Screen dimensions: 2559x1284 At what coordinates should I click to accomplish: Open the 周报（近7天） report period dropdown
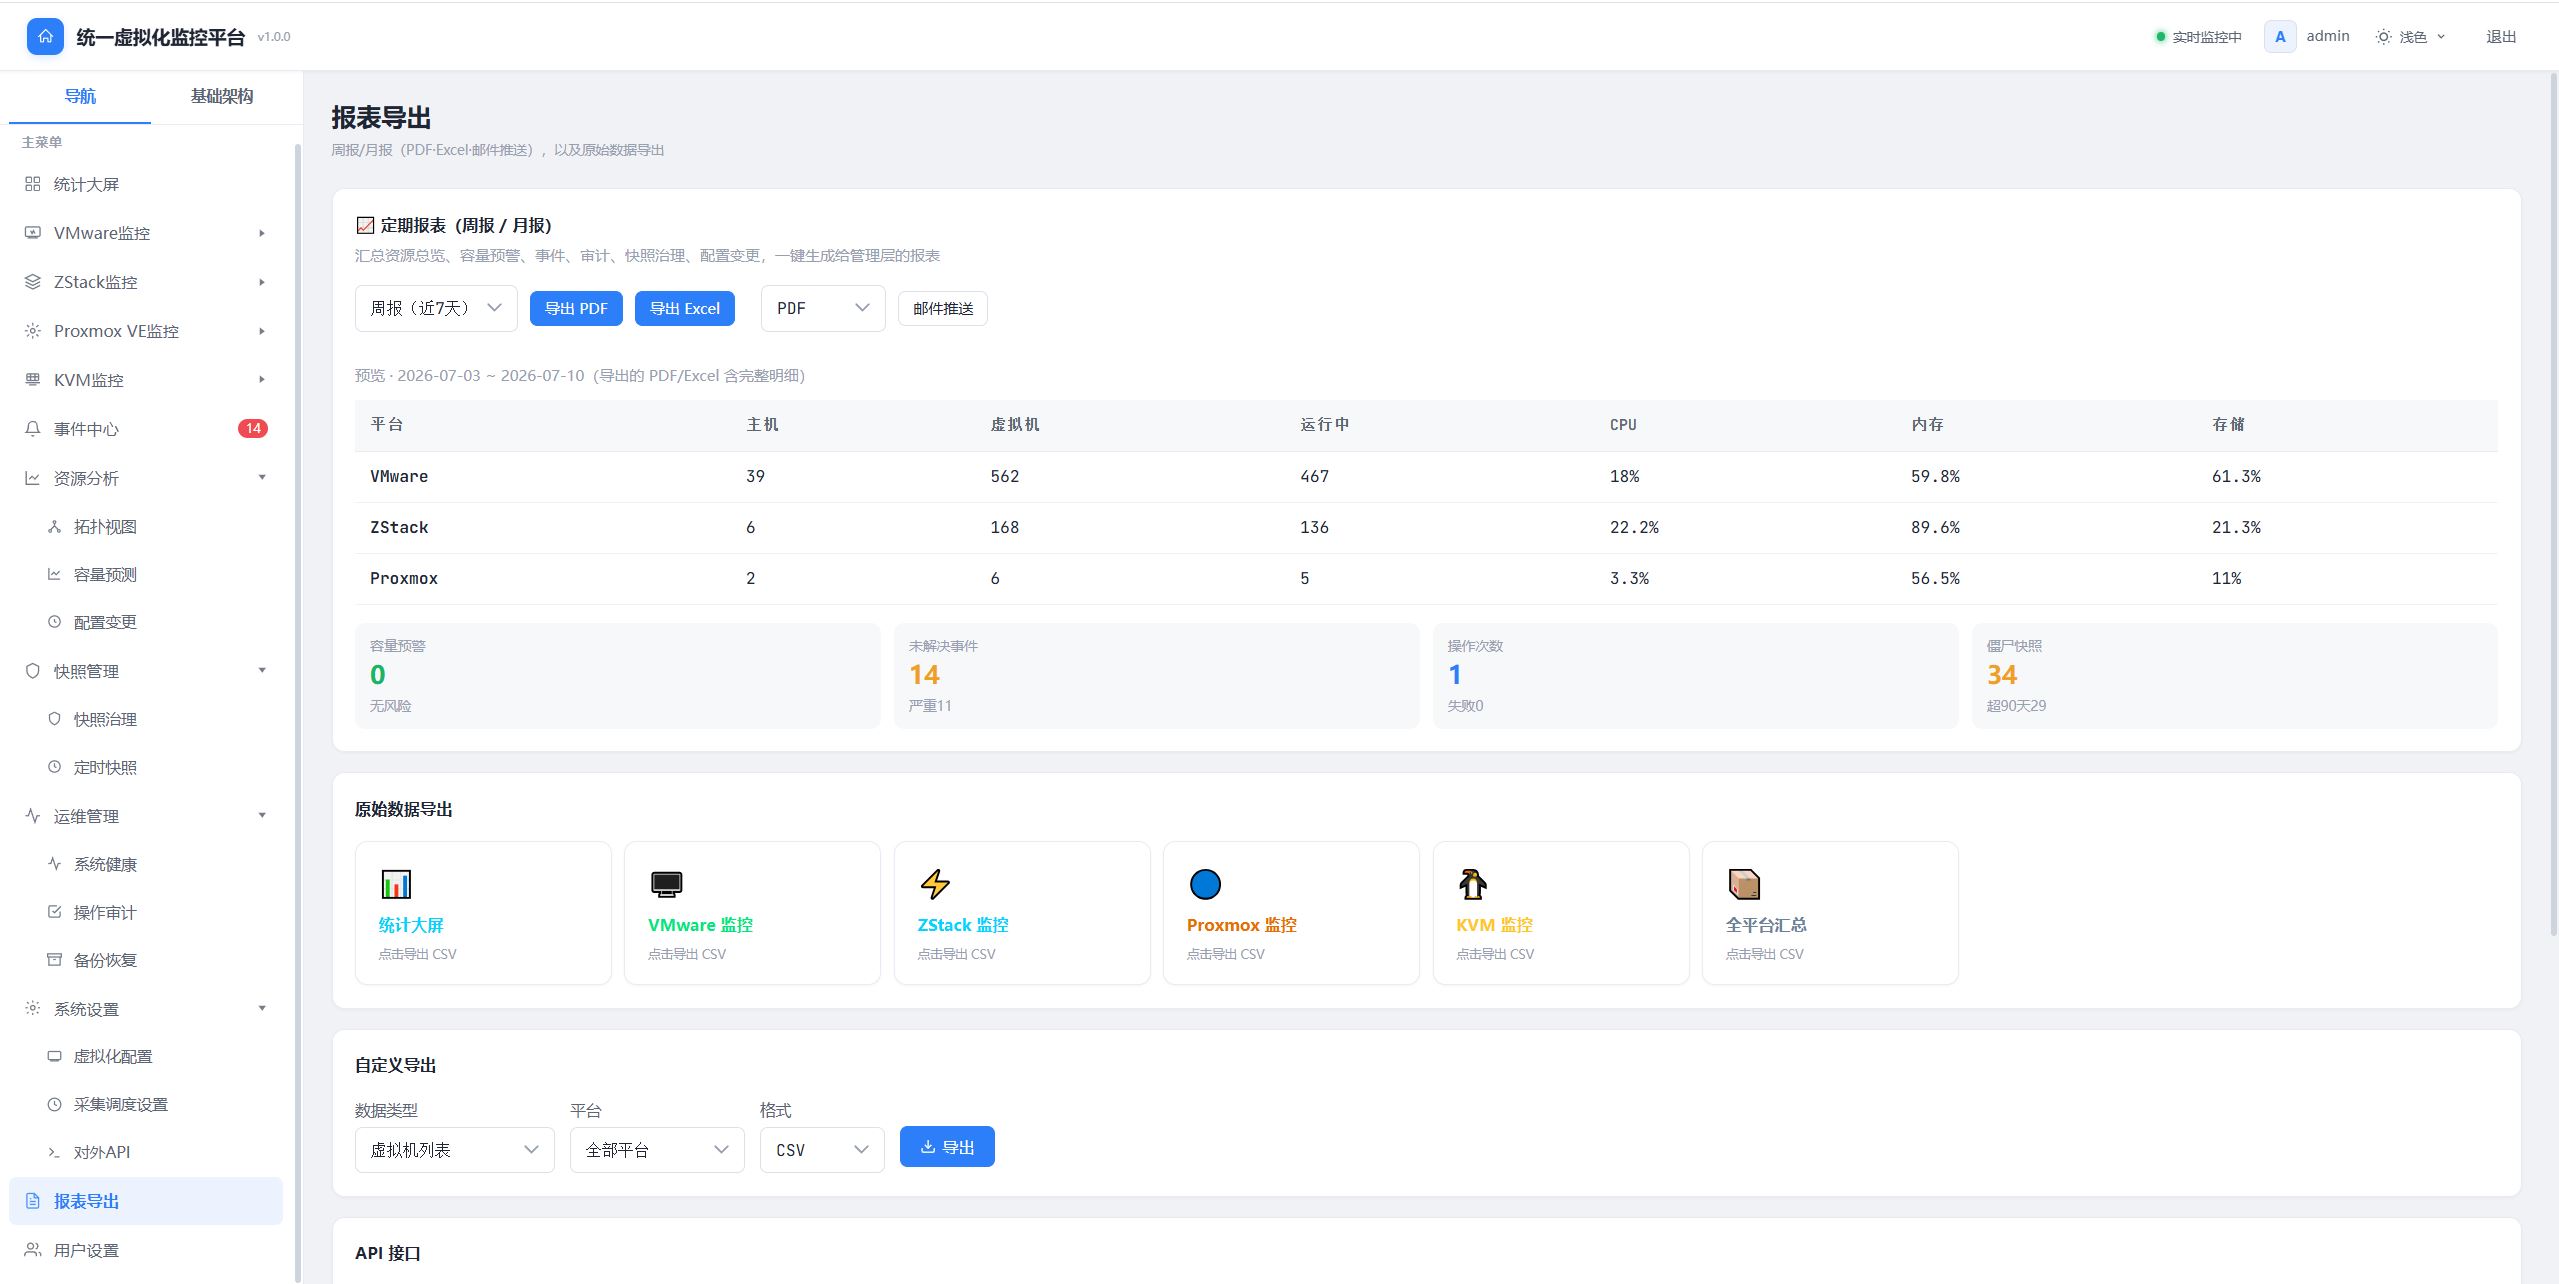(x=436, y=308)
